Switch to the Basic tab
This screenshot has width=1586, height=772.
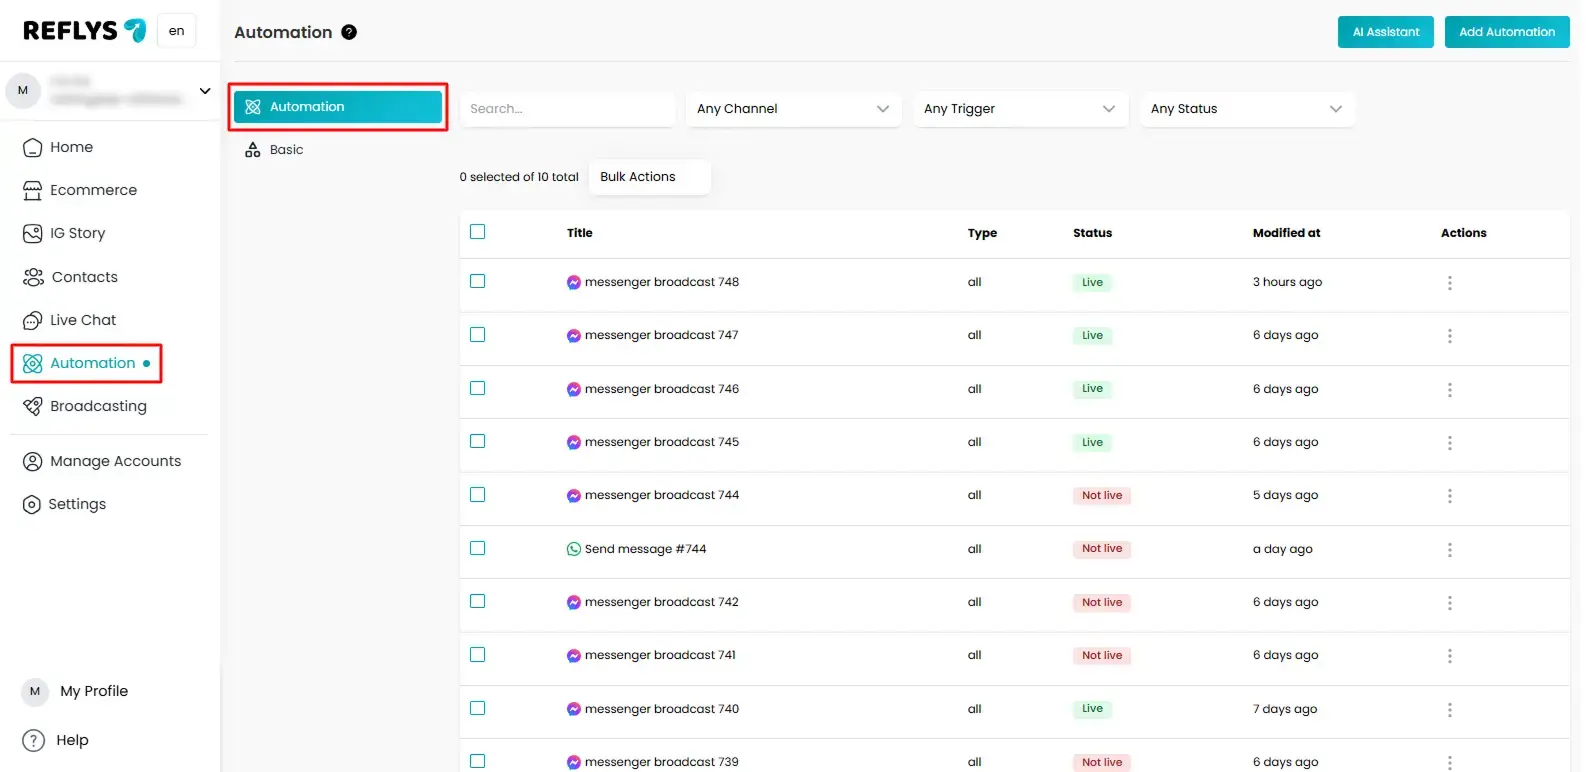286,150
